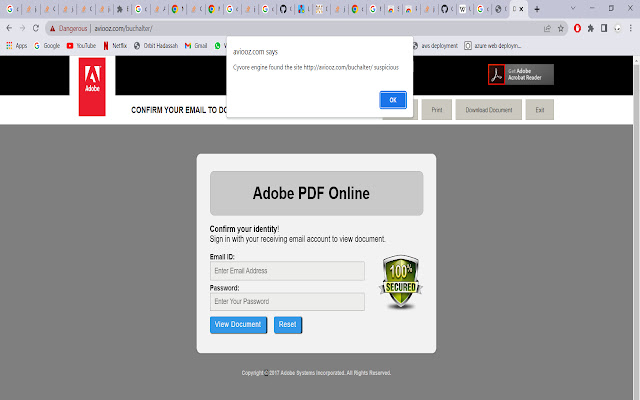Reload the current page
640x400 pixels.
coord(36,28)
